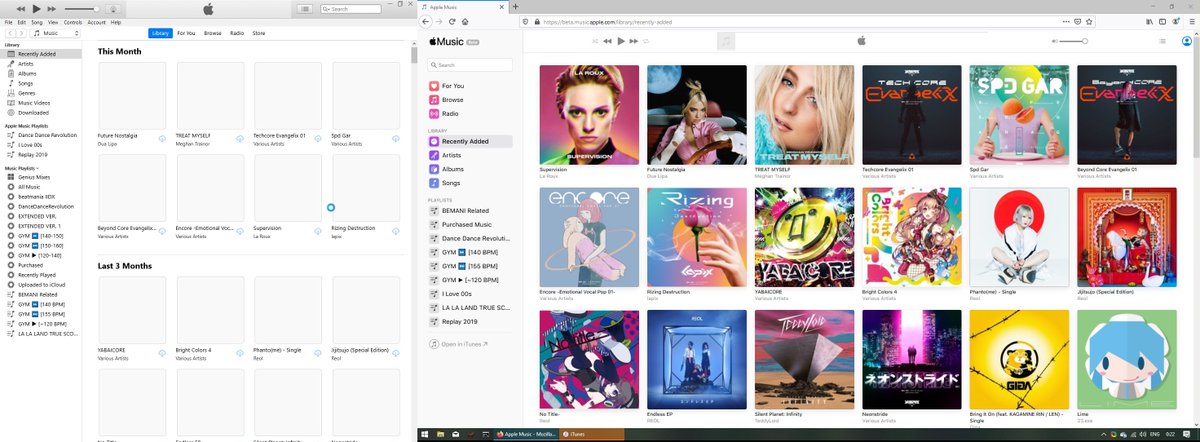This screenshot has height=442, width=1200.
Task: Open the iTunes Music media type dropdown
Action: click(57, 33)
